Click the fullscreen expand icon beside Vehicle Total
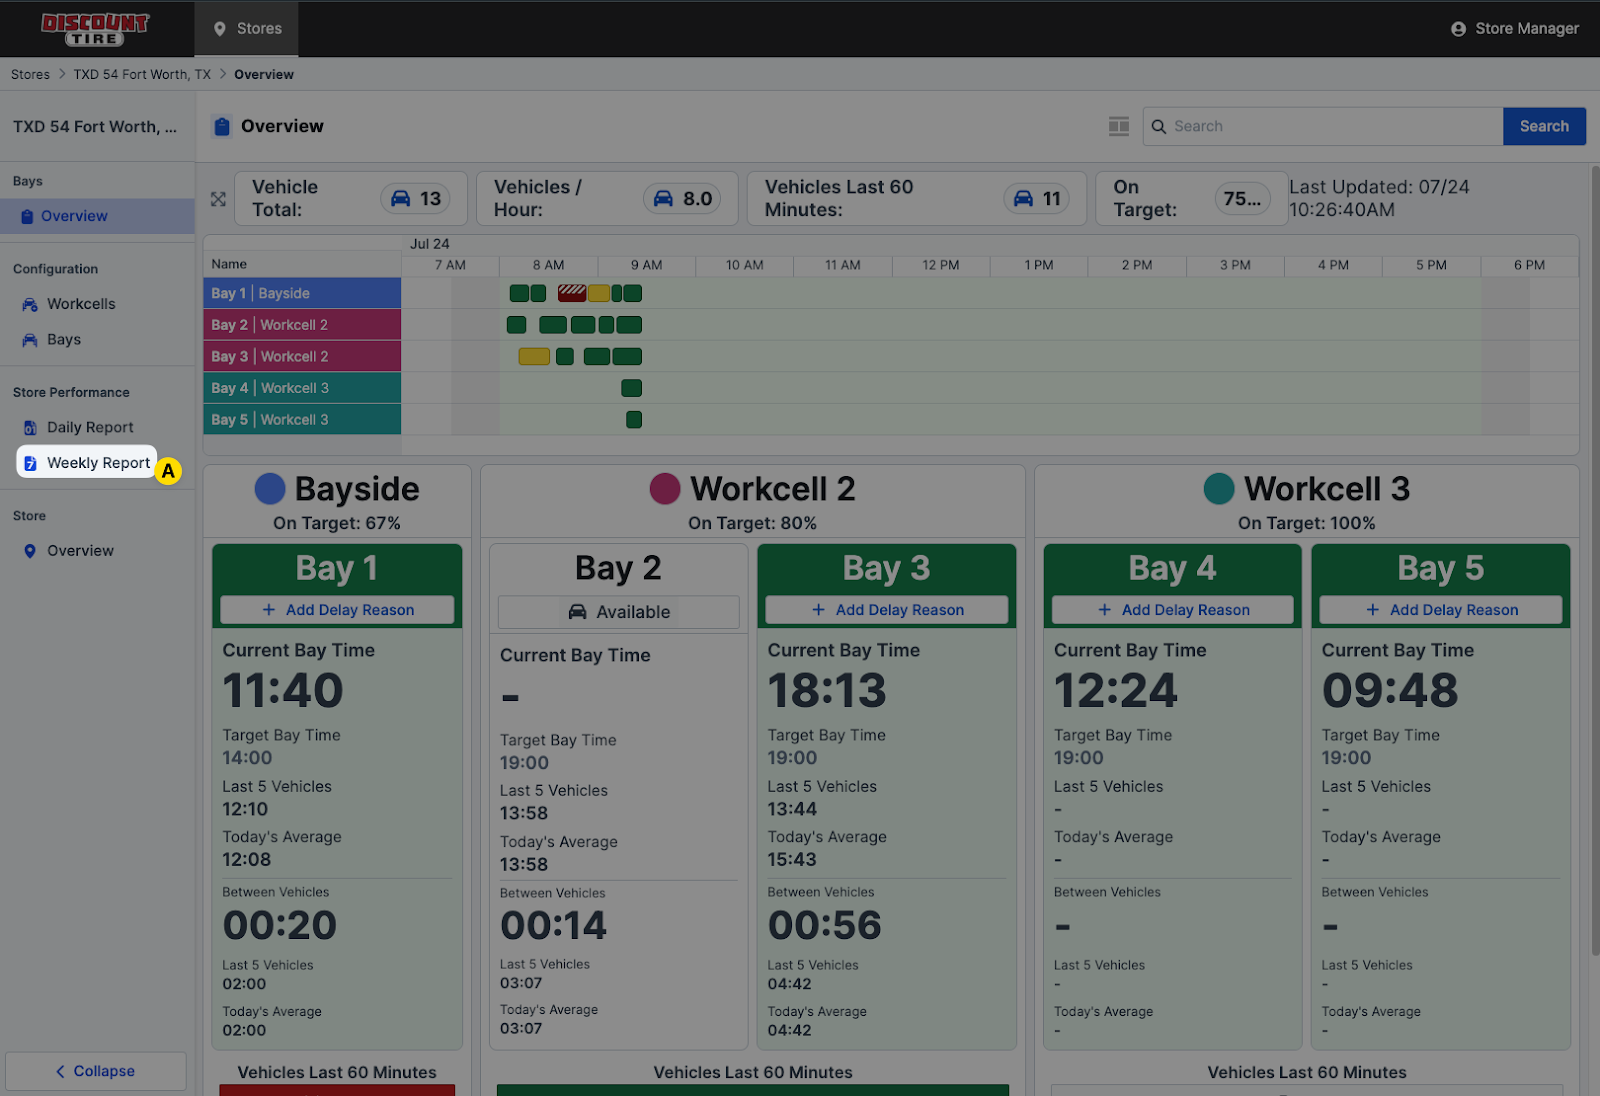1600x1096 pixels. click(x=218, y=199)
